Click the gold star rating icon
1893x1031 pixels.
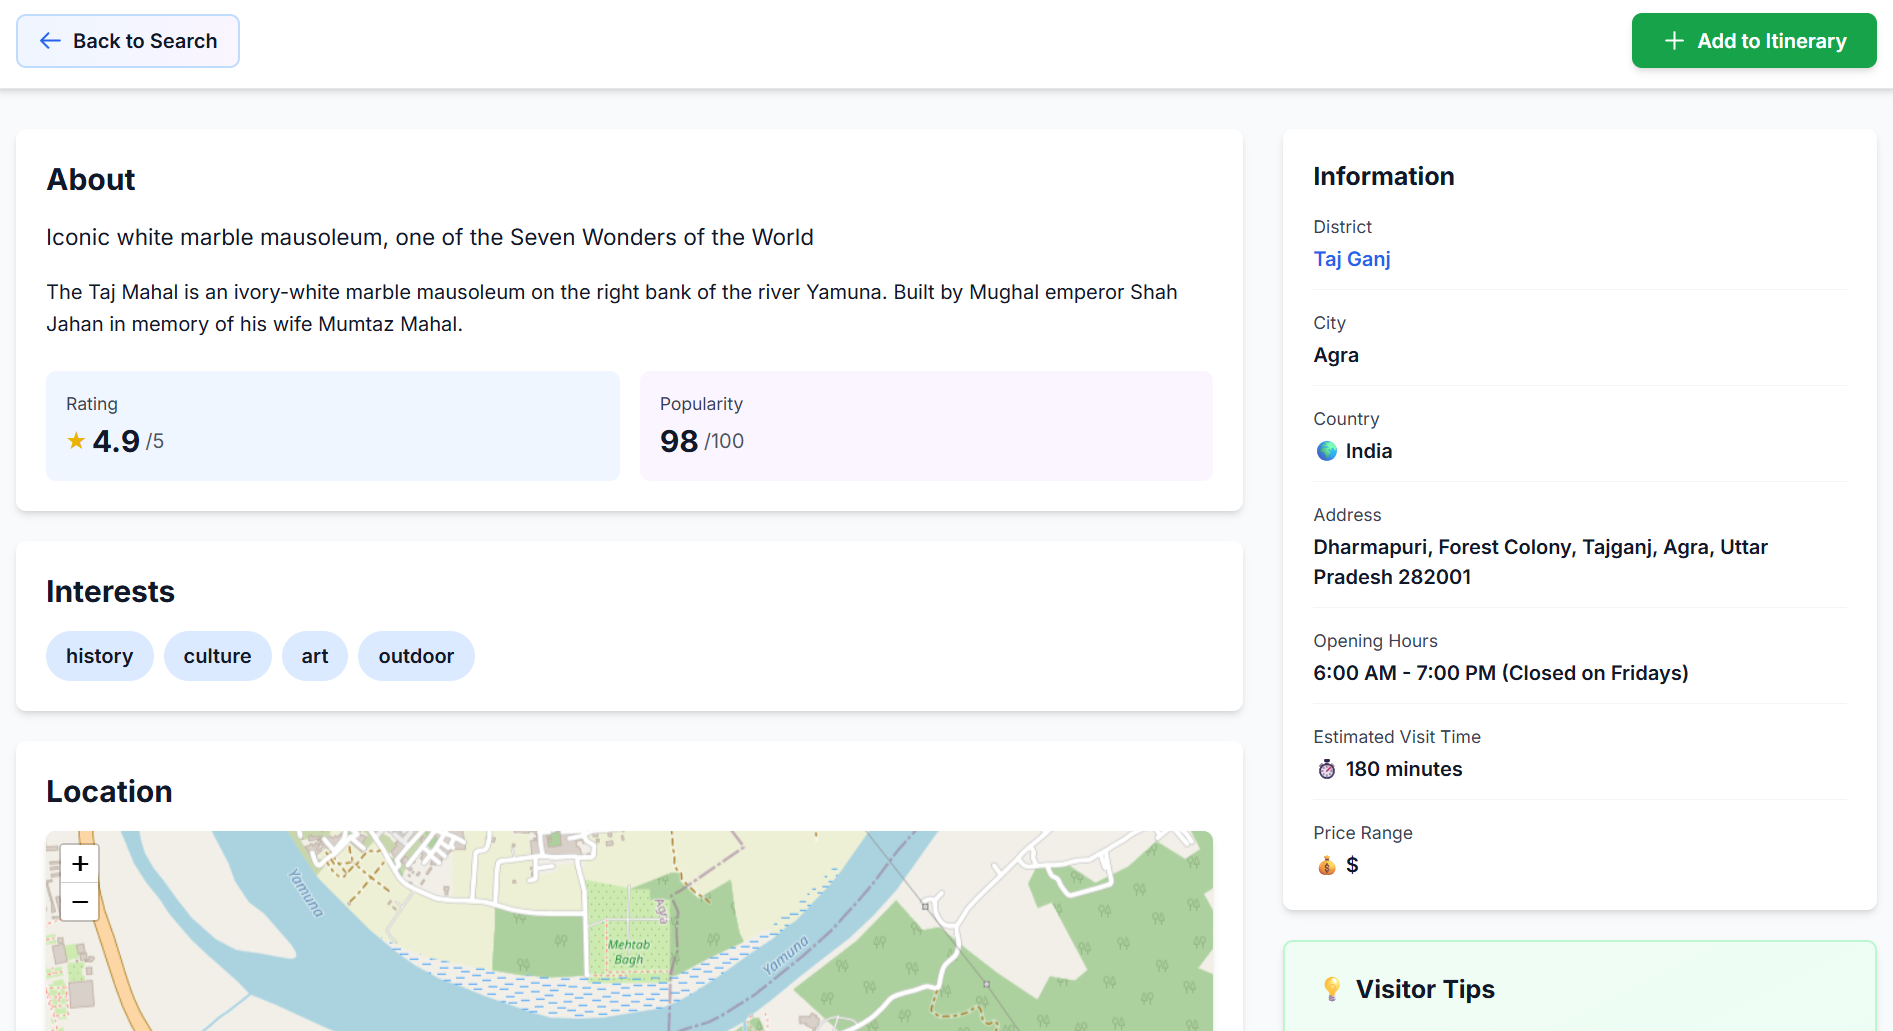point(76,440)
